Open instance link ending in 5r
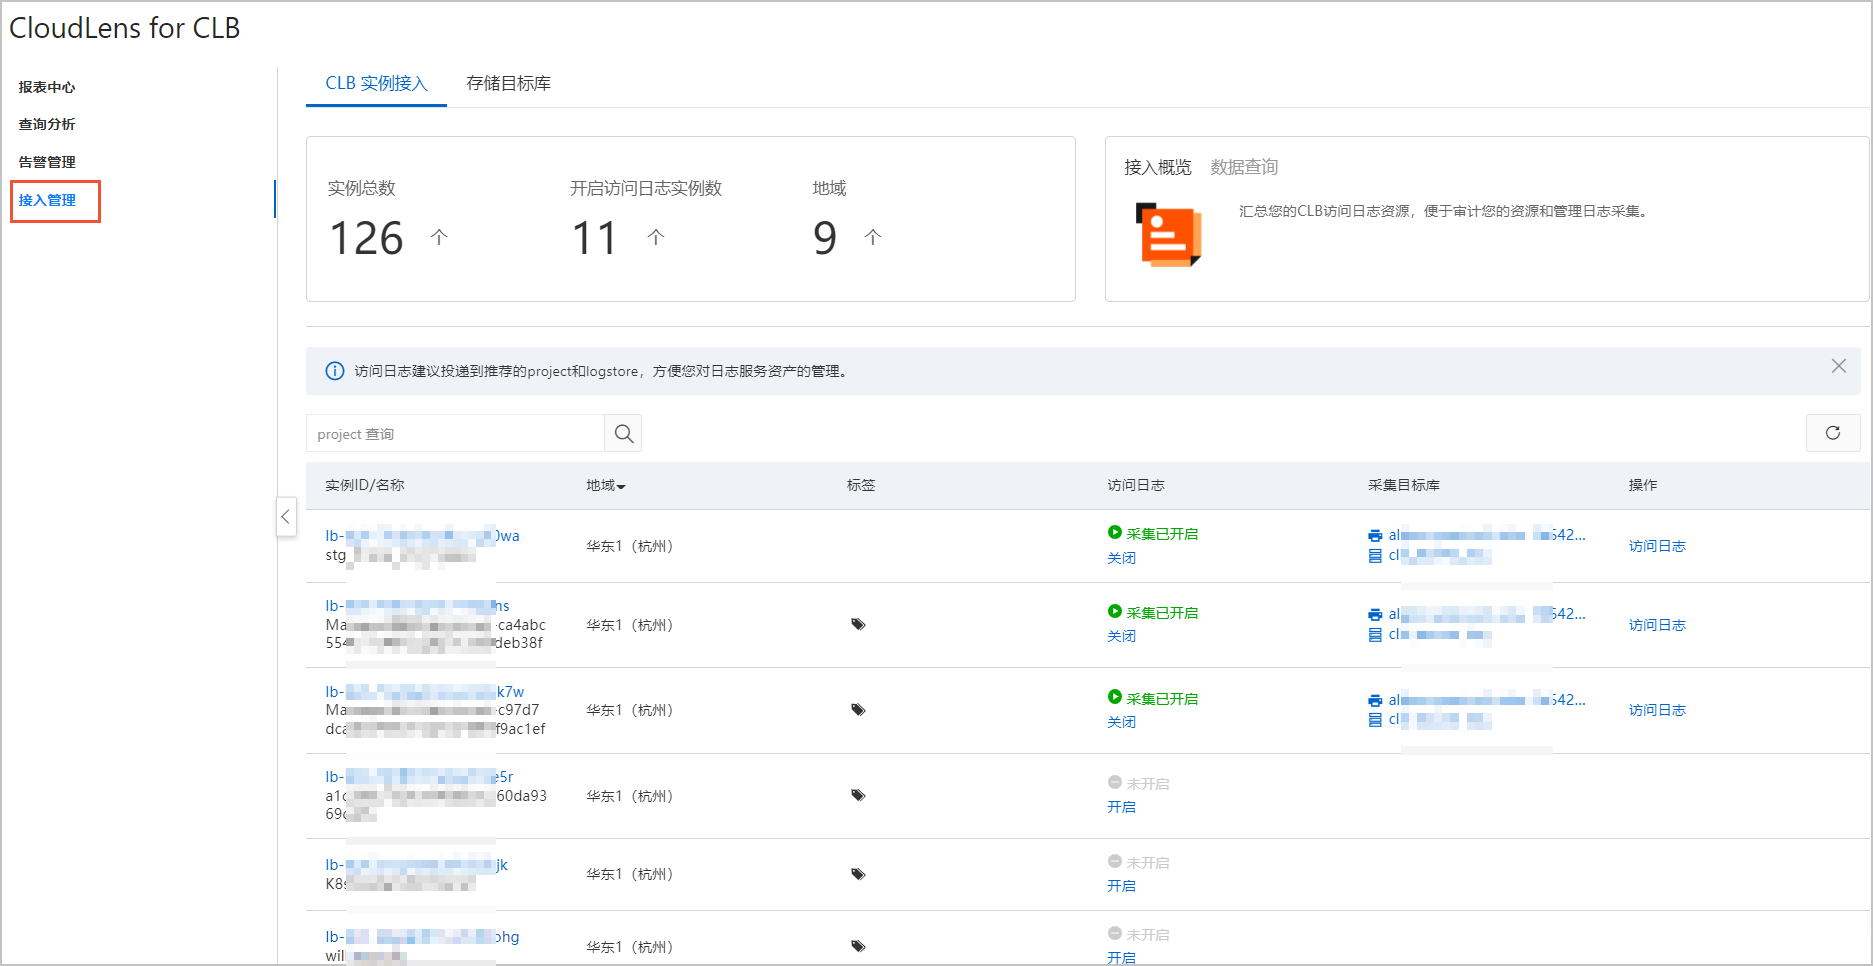The width and height of the screenshot is (1873, 966). pos(419,777)
